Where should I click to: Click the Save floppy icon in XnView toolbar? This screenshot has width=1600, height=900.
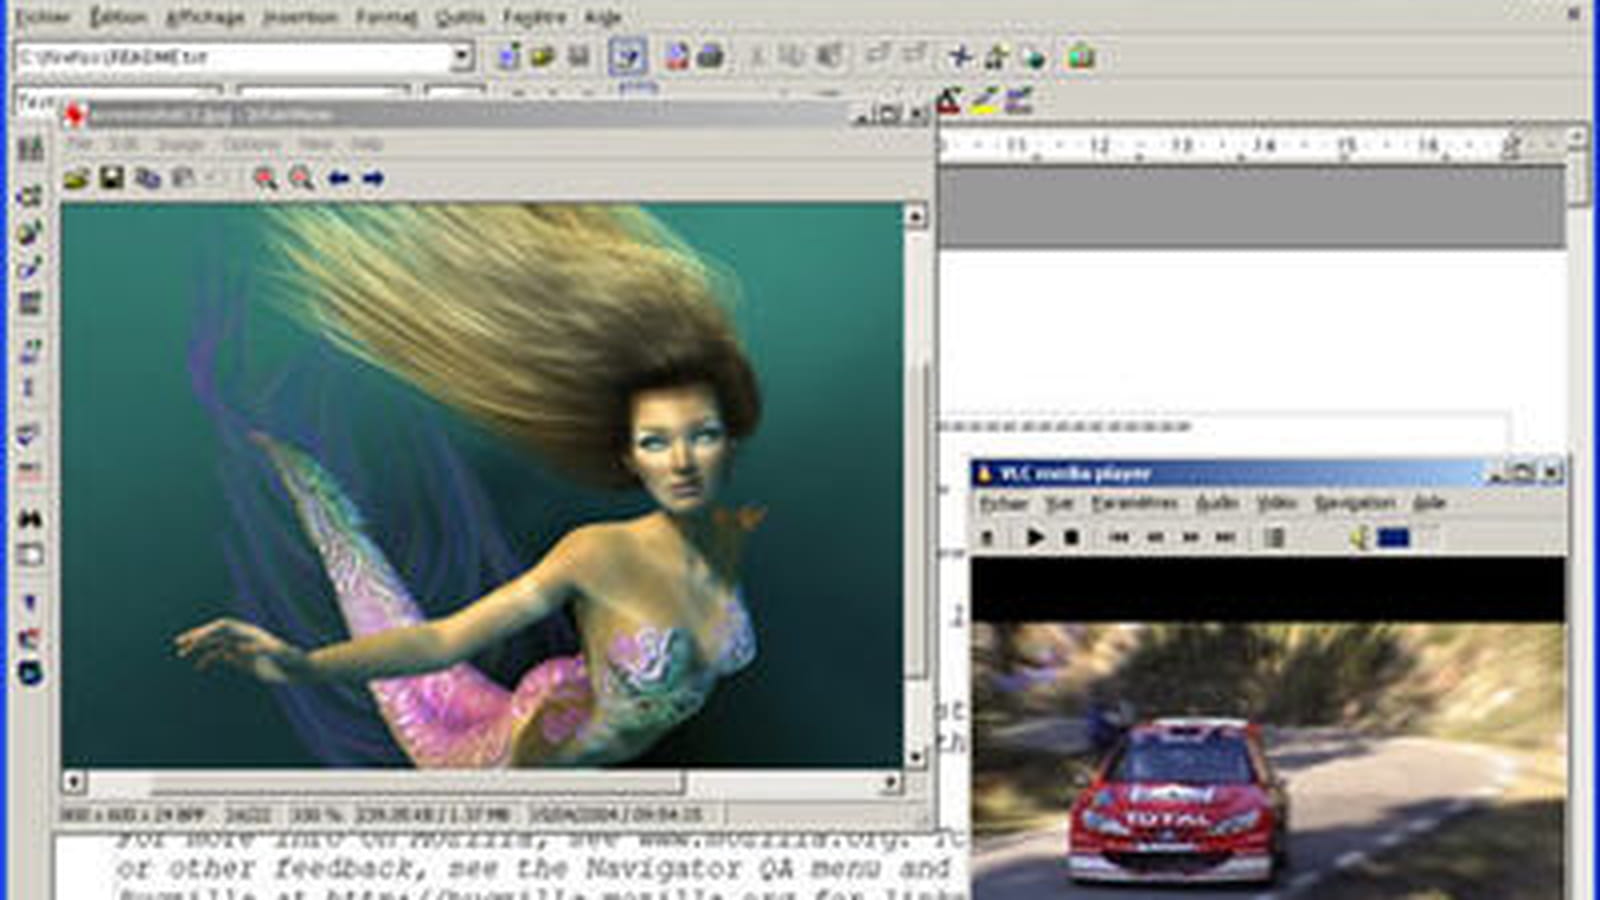(112, 178)
